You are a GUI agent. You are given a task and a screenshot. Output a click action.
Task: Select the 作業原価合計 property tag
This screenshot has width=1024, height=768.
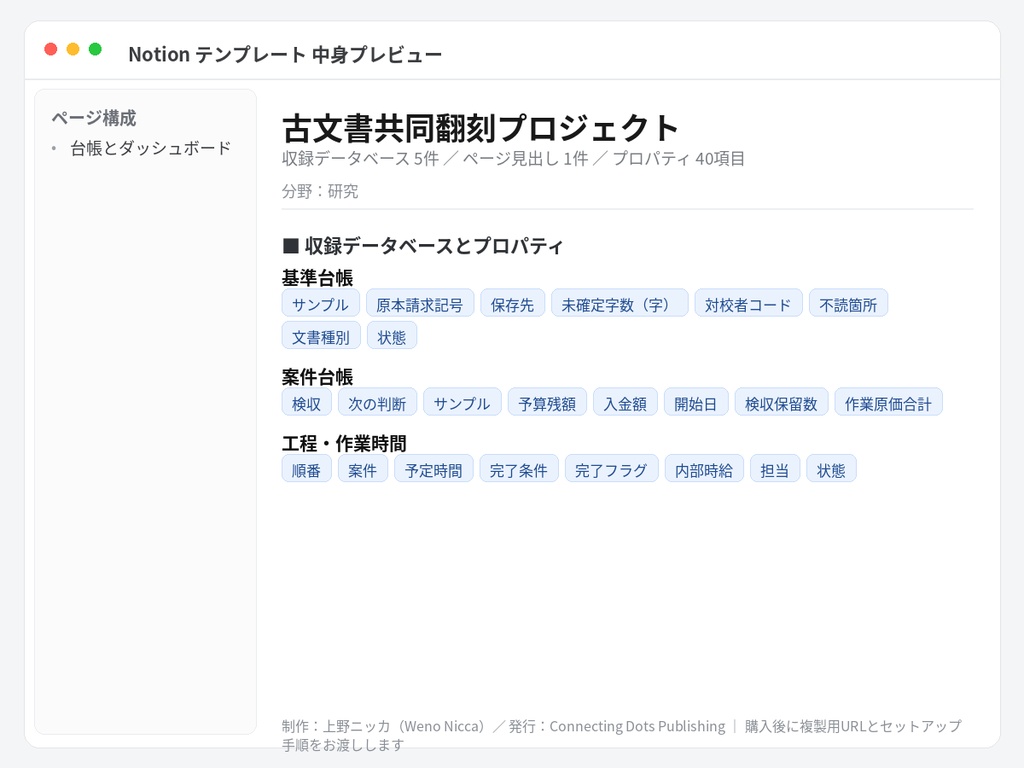click(x=889, y=402)
